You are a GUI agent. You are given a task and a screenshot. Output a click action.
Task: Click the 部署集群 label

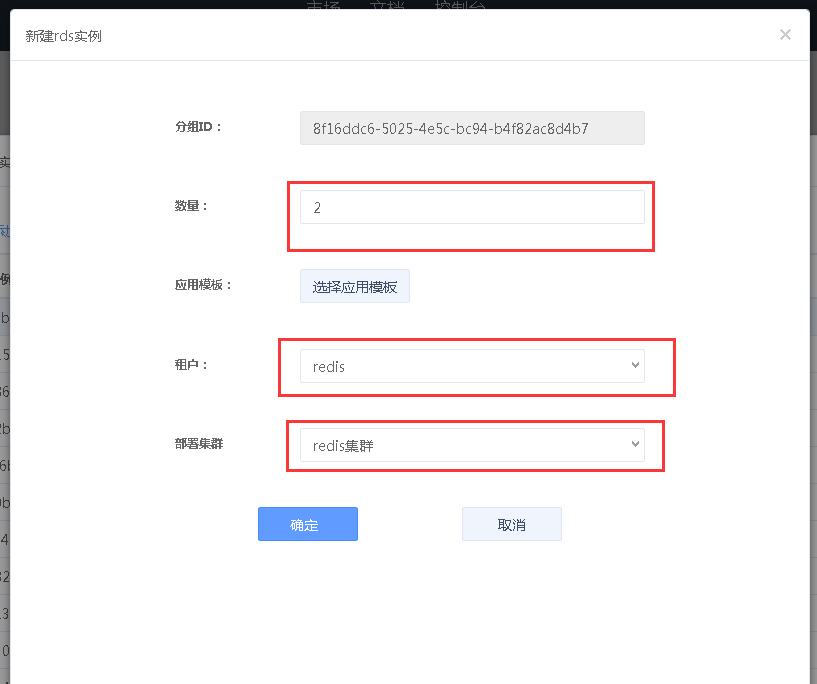(x=199, y=443)
